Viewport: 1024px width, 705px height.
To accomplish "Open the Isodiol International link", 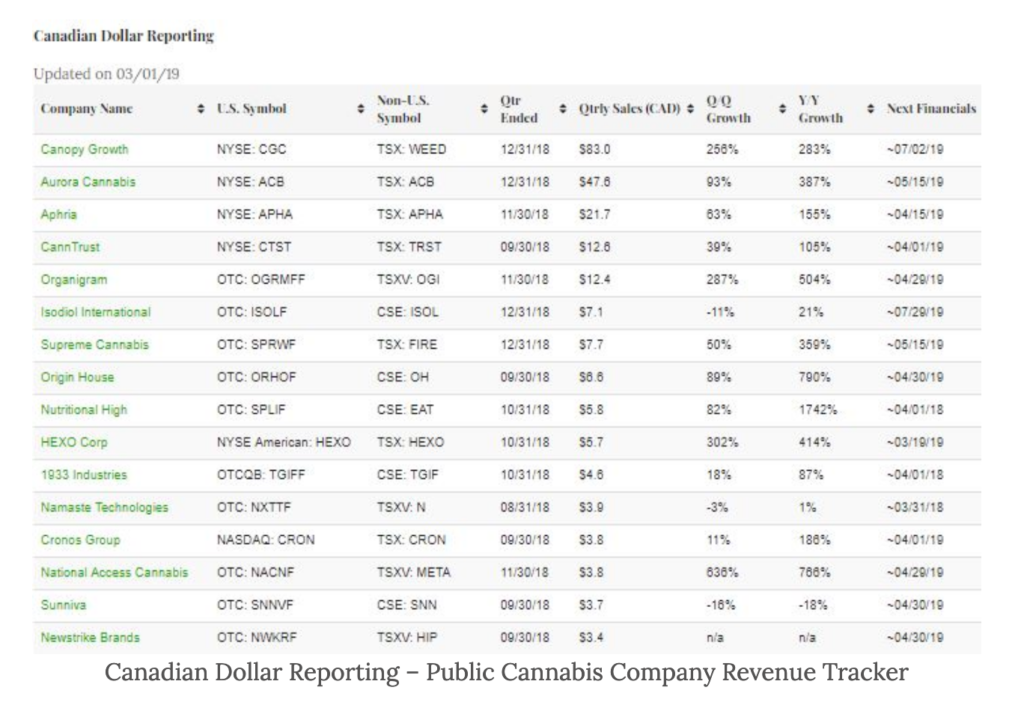I will tap(95, 312).
